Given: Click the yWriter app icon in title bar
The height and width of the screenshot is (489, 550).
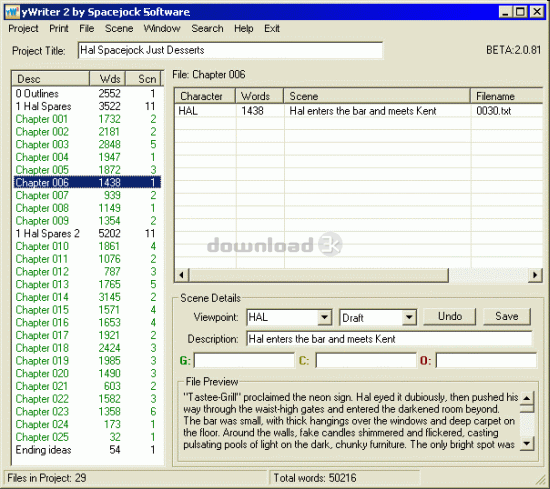Looking at the screenshot, I should pos(12,12).
